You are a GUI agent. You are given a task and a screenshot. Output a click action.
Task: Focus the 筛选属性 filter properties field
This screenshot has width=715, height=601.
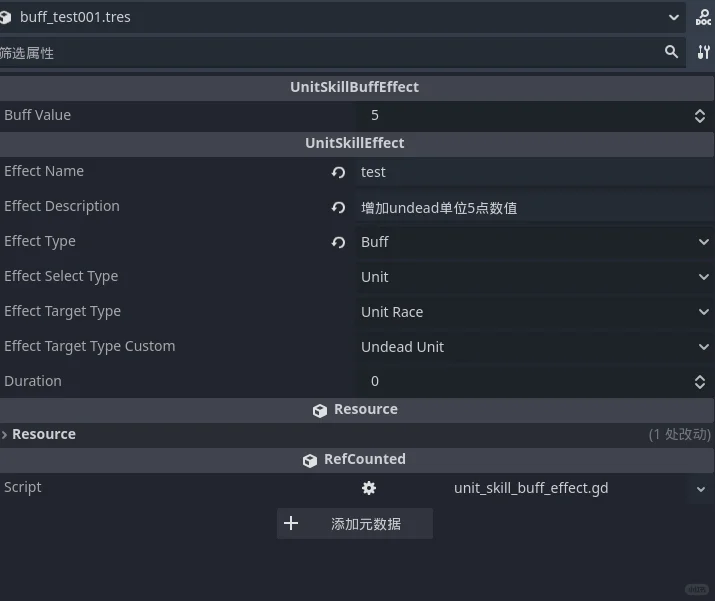(342, 52)
